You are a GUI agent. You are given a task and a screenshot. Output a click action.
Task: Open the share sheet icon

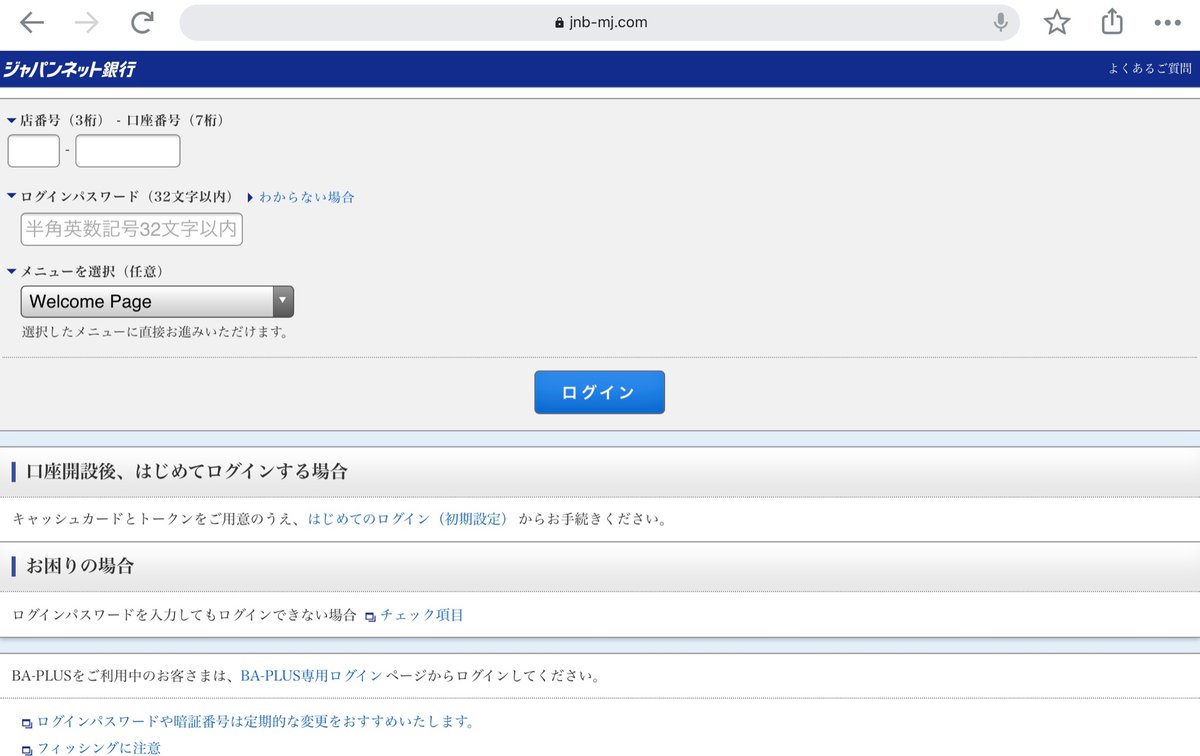[x=1112, y=21]
